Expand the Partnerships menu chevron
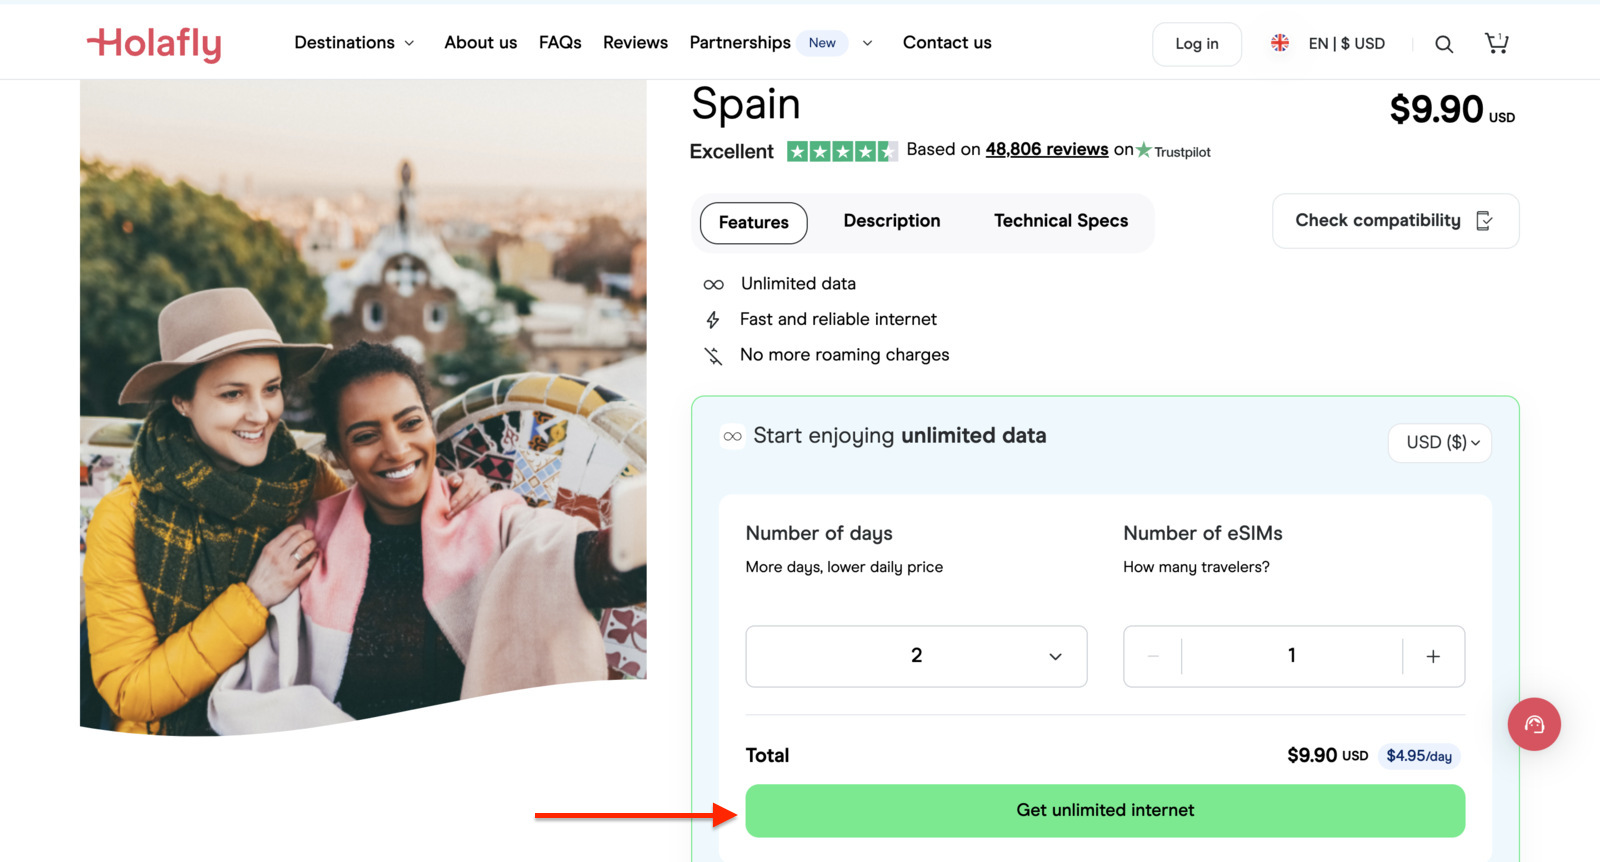 click(x=866, y=43)
